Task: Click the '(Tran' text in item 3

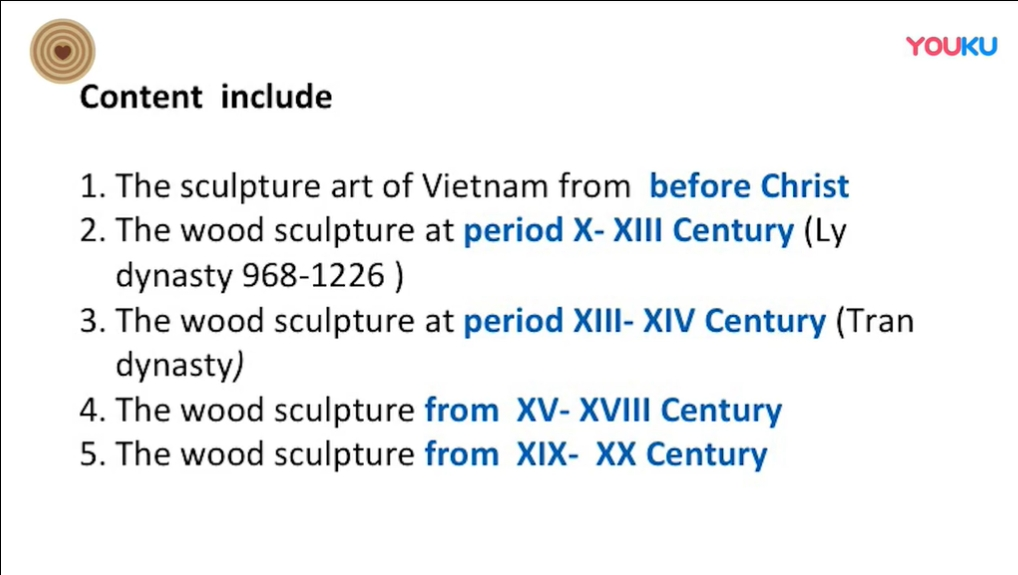Action: [875, 321]
